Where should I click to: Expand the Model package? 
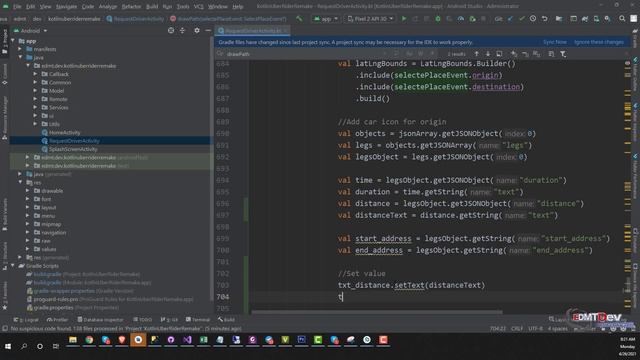[x=36, y=91]
